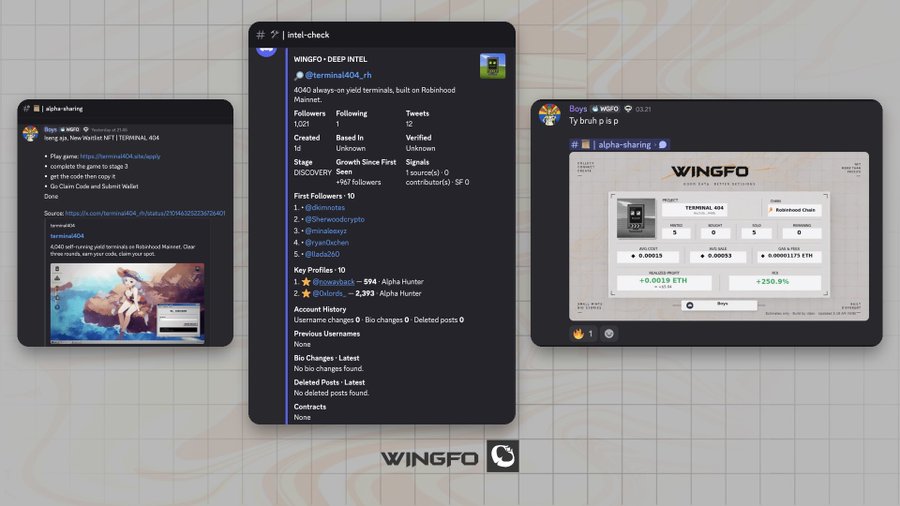The height and width of the screenshot is (506, 900).
Task: Click the magnifier icon before @terminal404_rh
Action: pyautogui.click(x=298, y=75)
